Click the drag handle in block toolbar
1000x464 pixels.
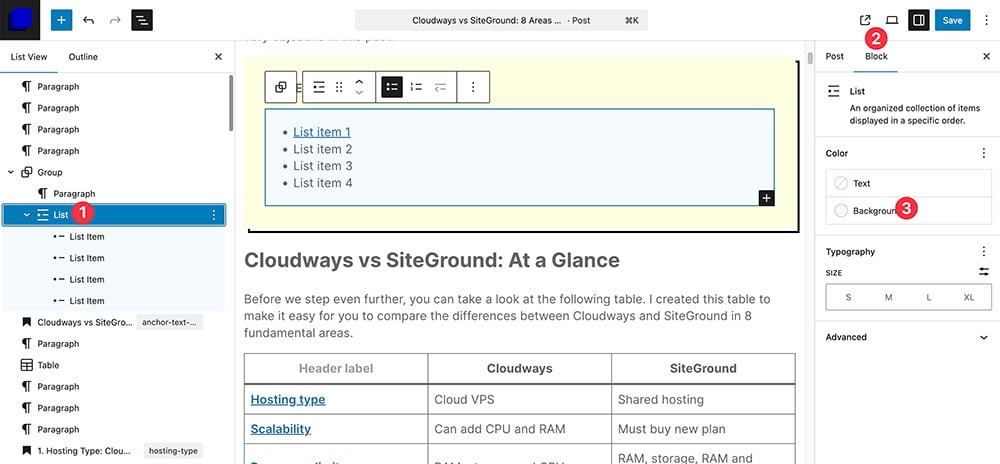click(339, 87)
